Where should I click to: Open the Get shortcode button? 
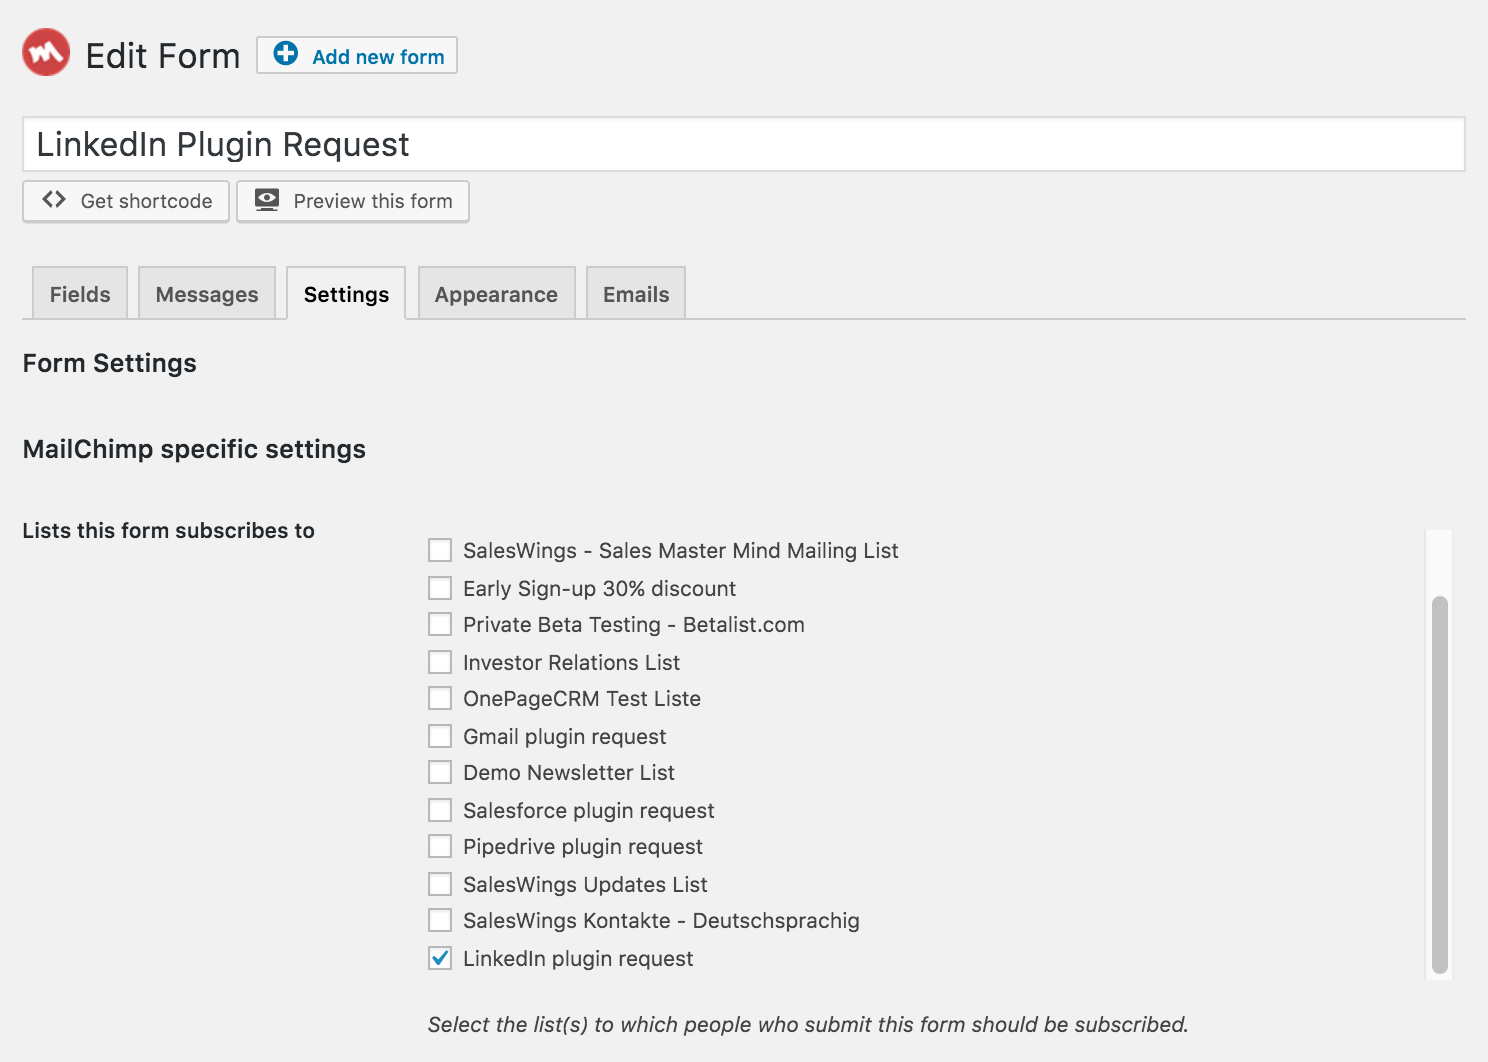(x=126, y=201)
